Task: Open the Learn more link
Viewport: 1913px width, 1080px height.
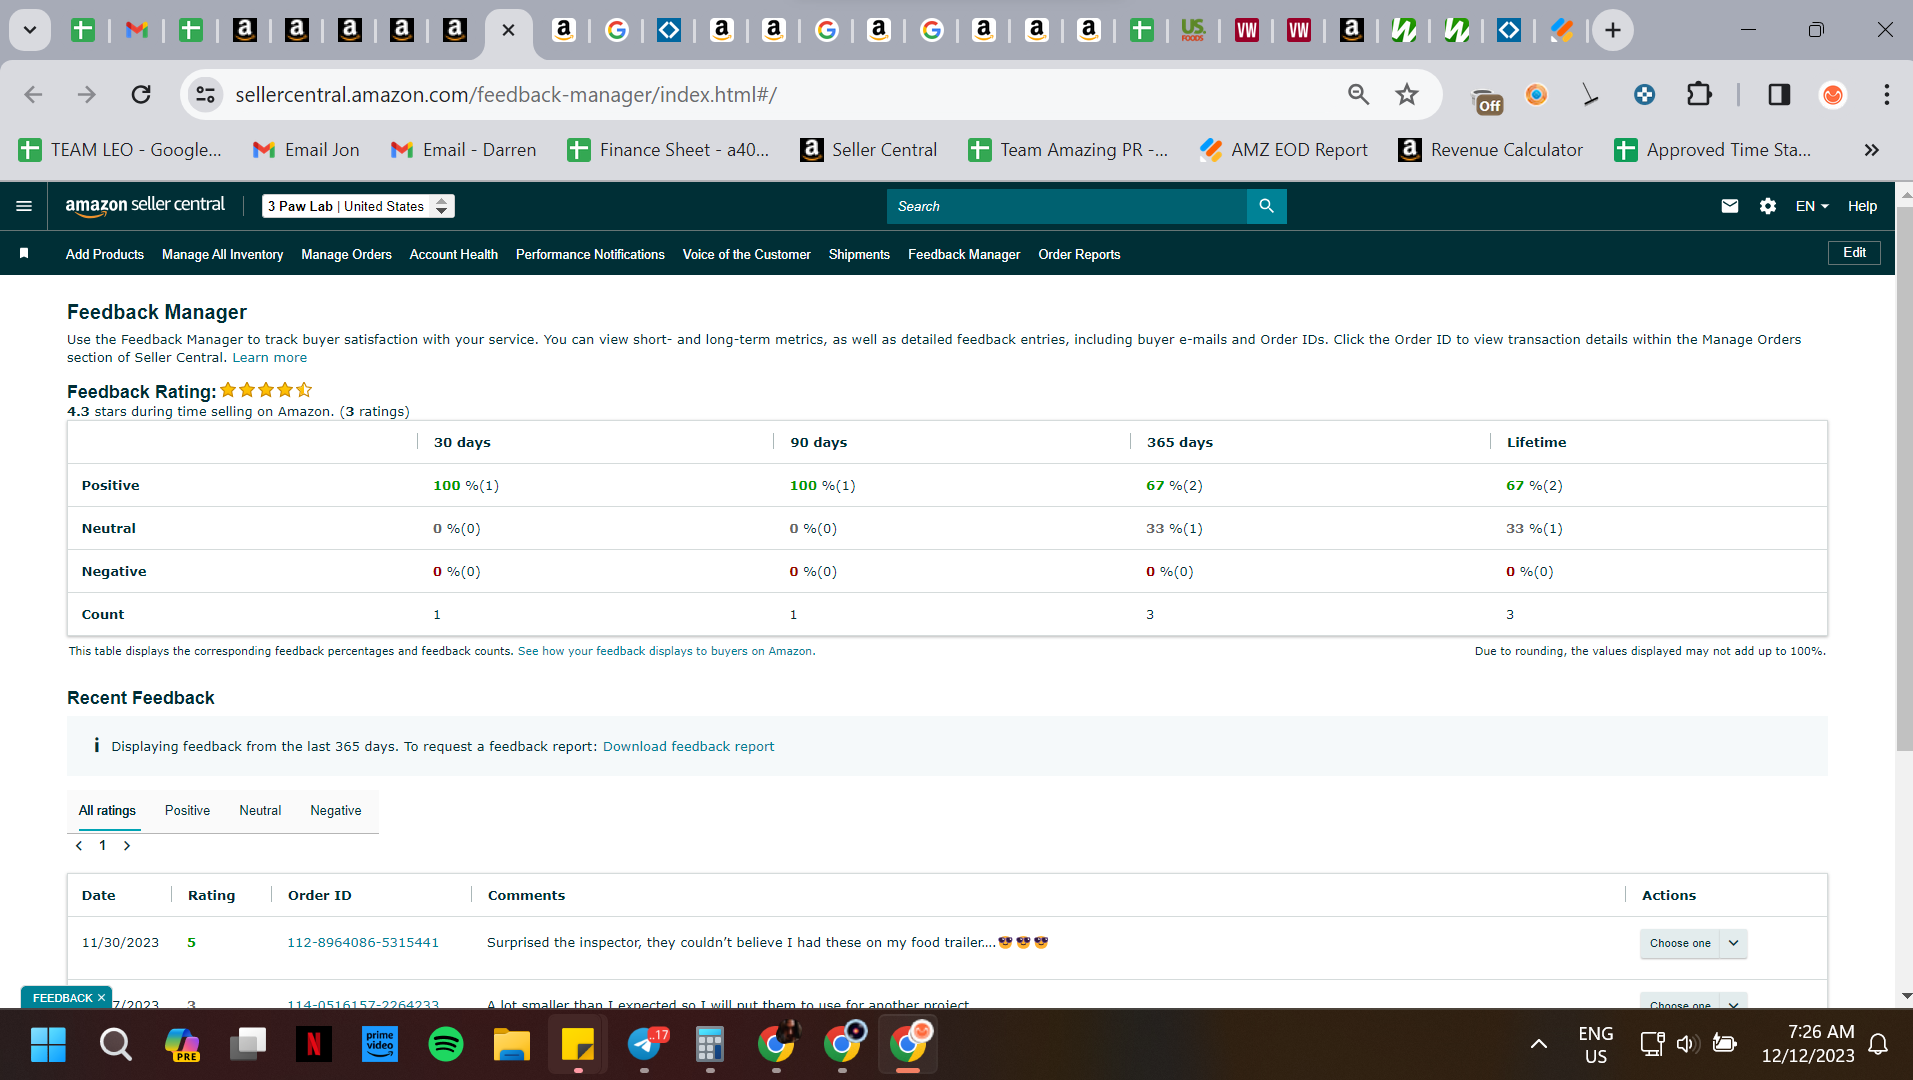Action: [270, 358]
